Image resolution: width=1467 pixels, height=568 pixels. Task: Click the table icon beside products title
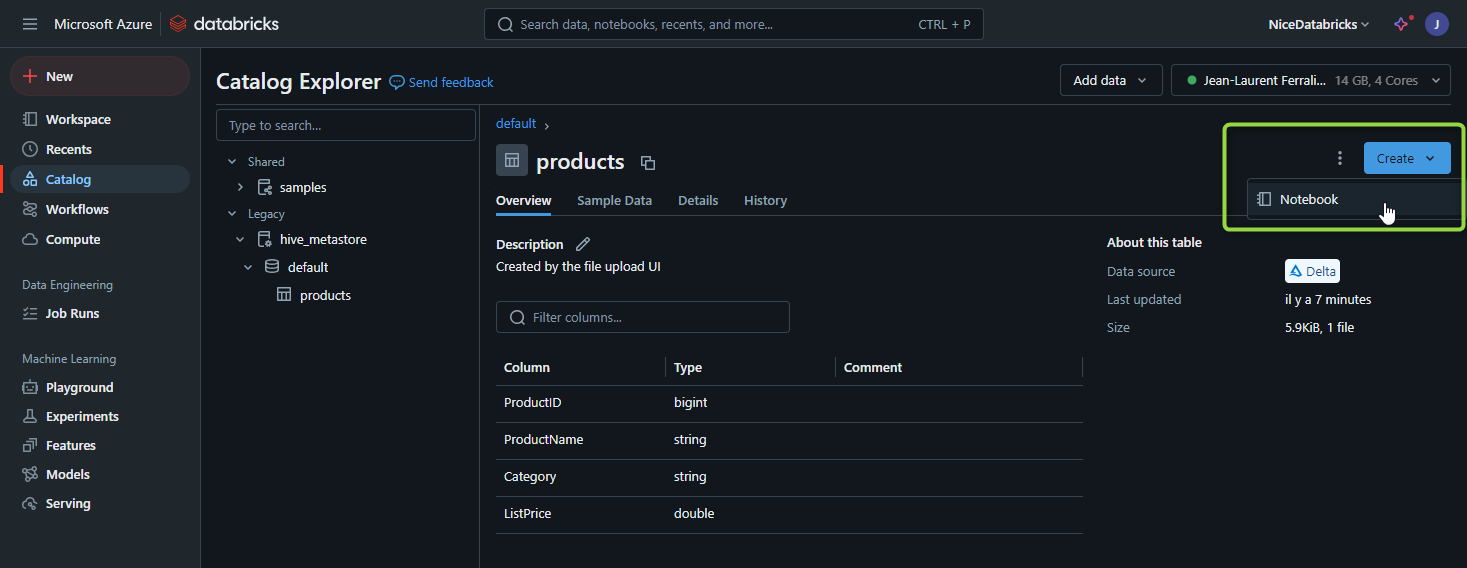tap(512, 160)
